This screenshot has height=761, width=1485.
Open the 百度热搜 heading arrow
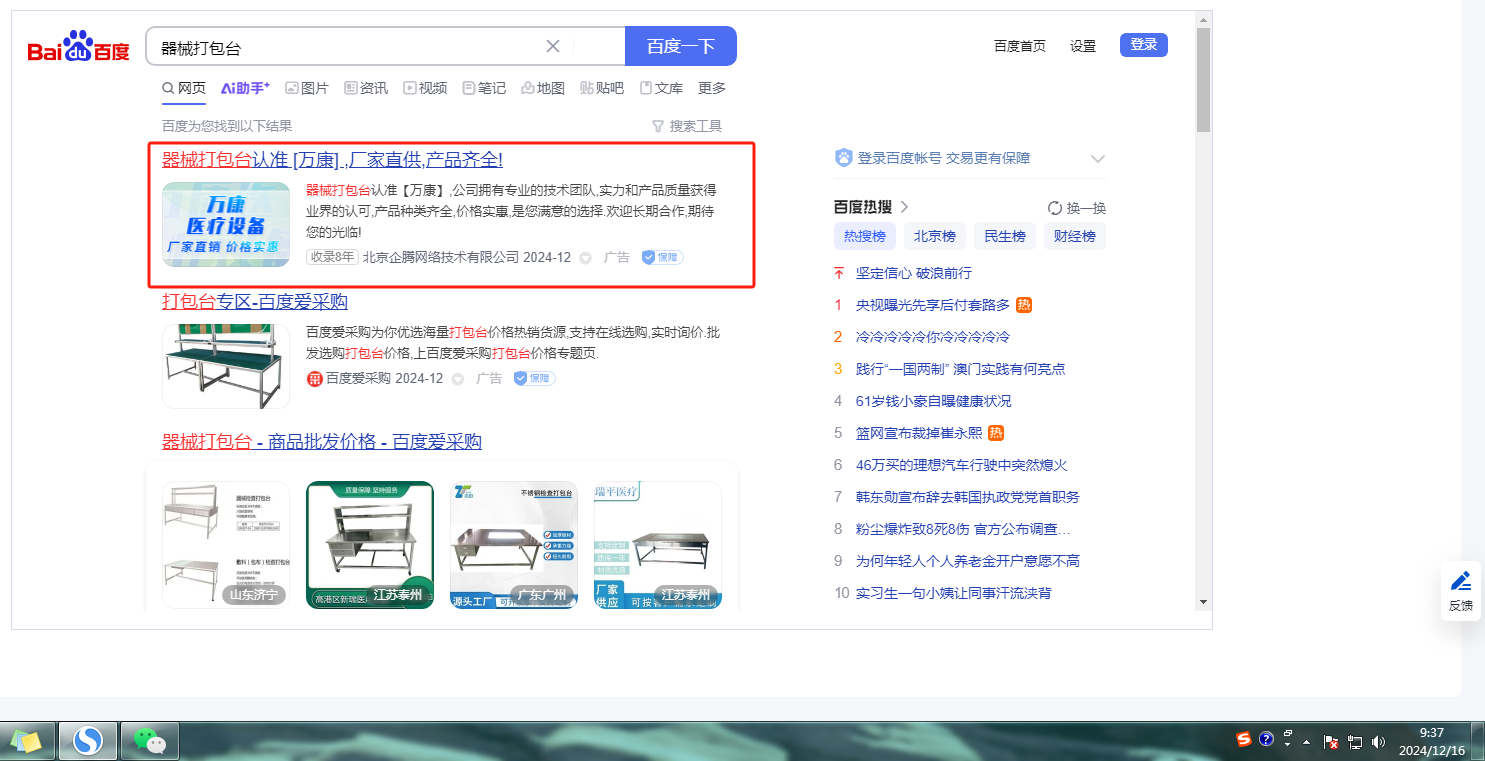905,208
